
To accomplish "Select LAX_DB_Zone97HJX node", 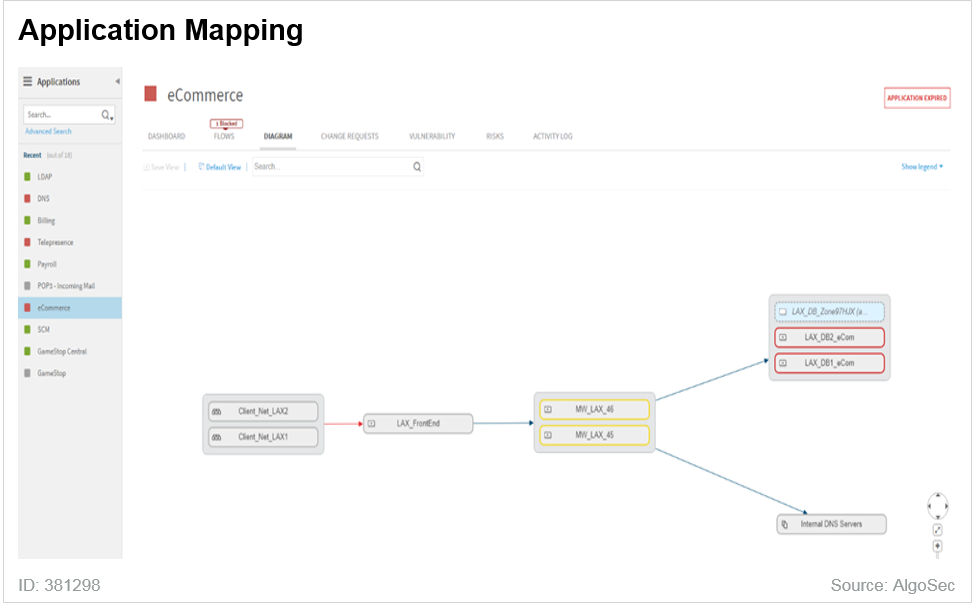I will [x=829, y=312].
